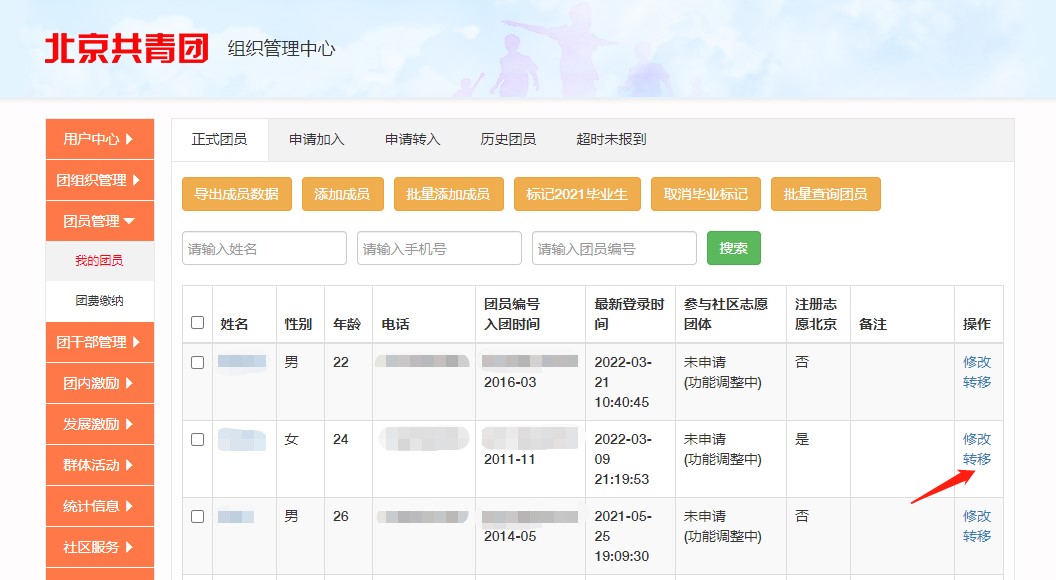This screenshot has height=580, width=1056.
Task: Go to the 超时未报到 tab
Action: 611,140
